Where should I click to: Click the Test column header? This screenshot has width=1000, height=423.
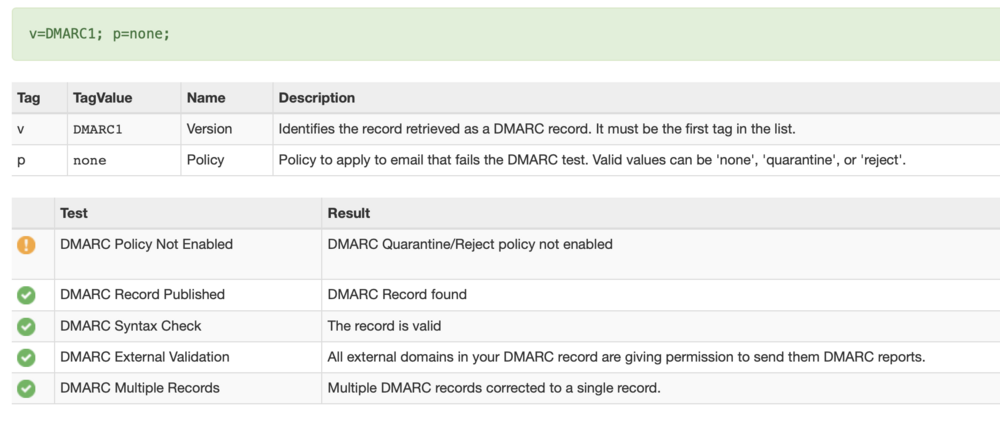click(74, 213)
